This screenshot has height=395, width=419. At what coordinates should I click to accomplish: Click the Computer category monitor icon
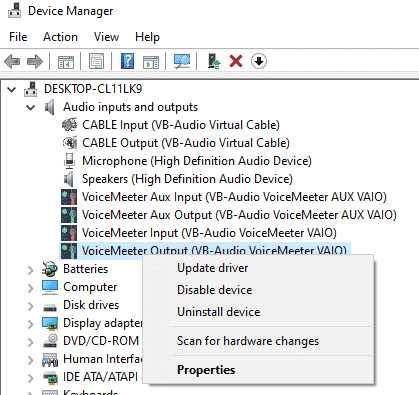(x=50, y=287)
